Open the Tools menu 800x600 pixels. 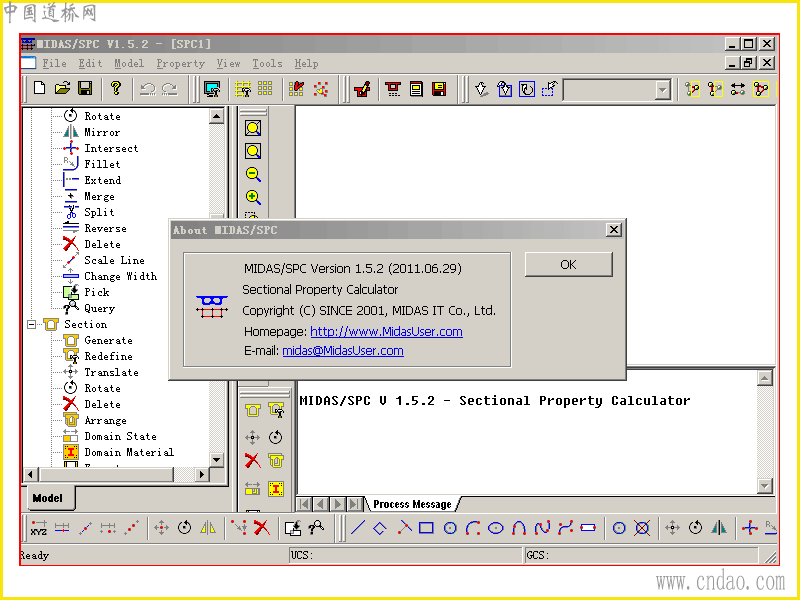click(267, 63)
